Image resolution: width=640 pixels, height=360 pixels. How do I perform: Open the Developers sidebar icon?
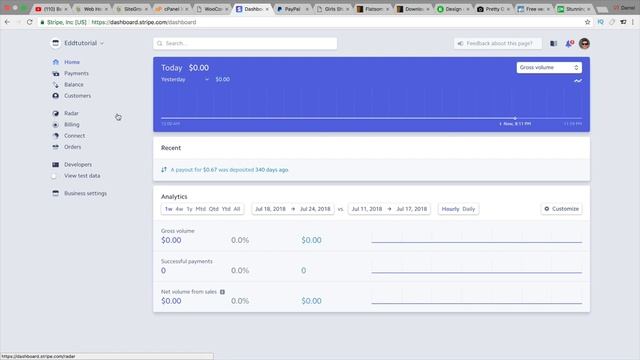56,164
